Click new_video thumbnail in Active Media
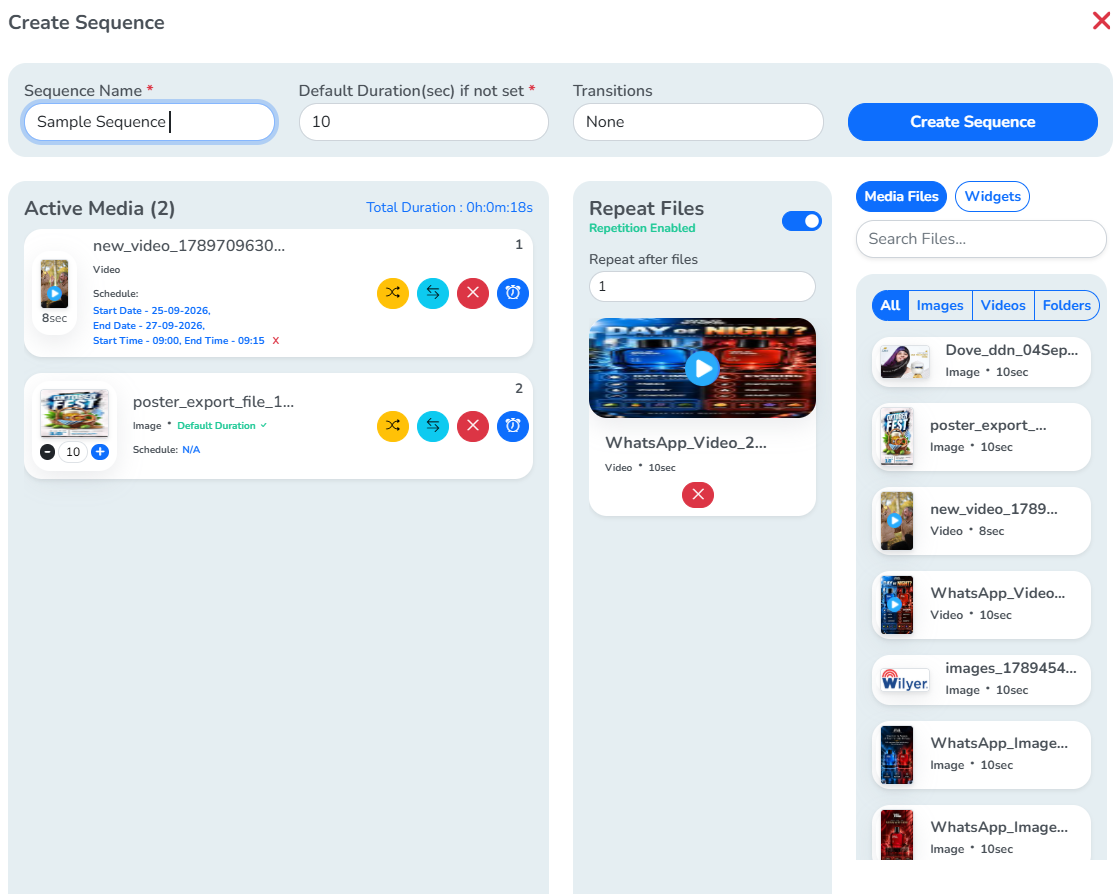The image size is (1114, 894). [x=54, y=284]
